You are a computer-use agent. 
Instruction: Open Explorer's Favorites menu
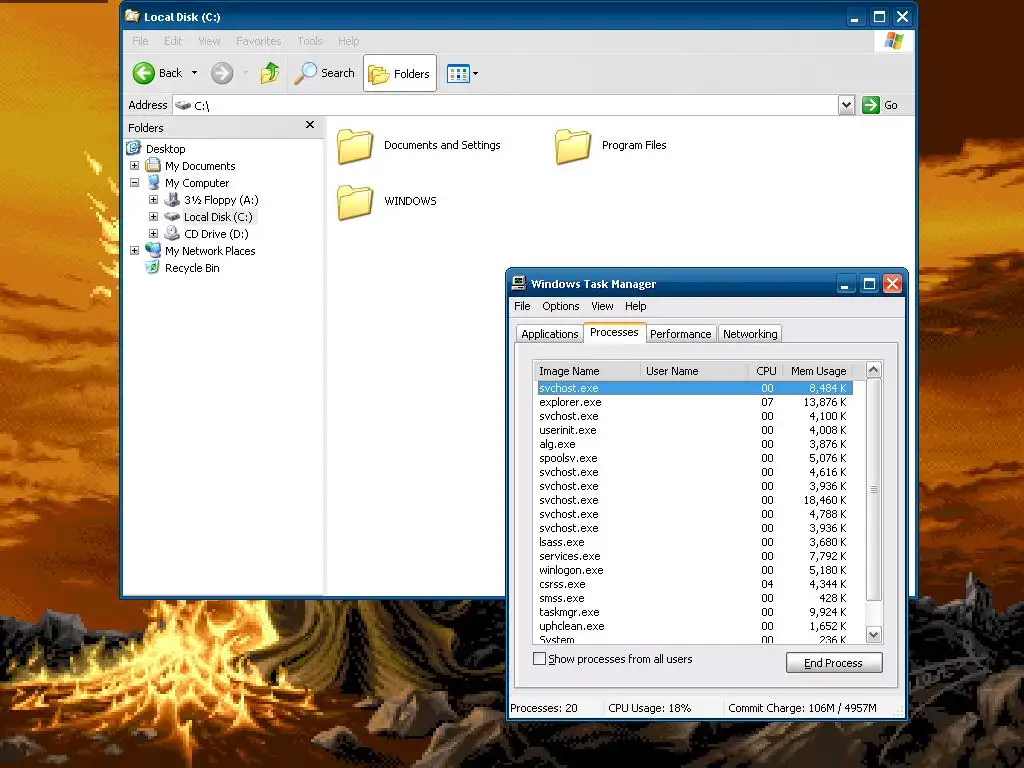click(259, 41)
